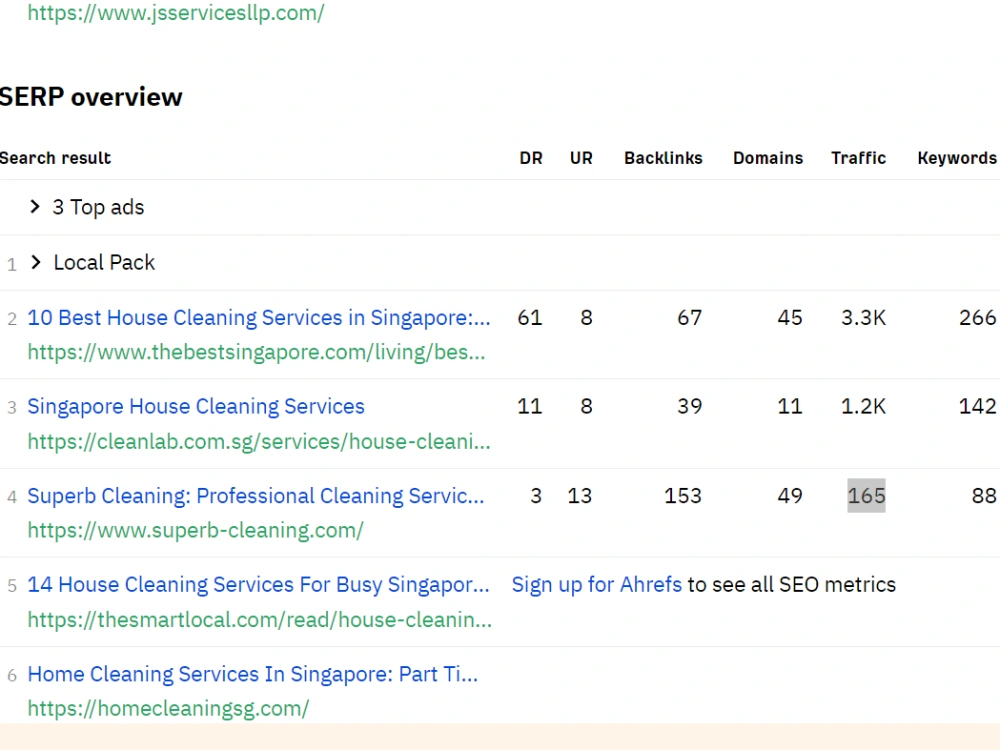
Task: Open thesmartlocal.com URL link
Action: (x=260, y=619)
